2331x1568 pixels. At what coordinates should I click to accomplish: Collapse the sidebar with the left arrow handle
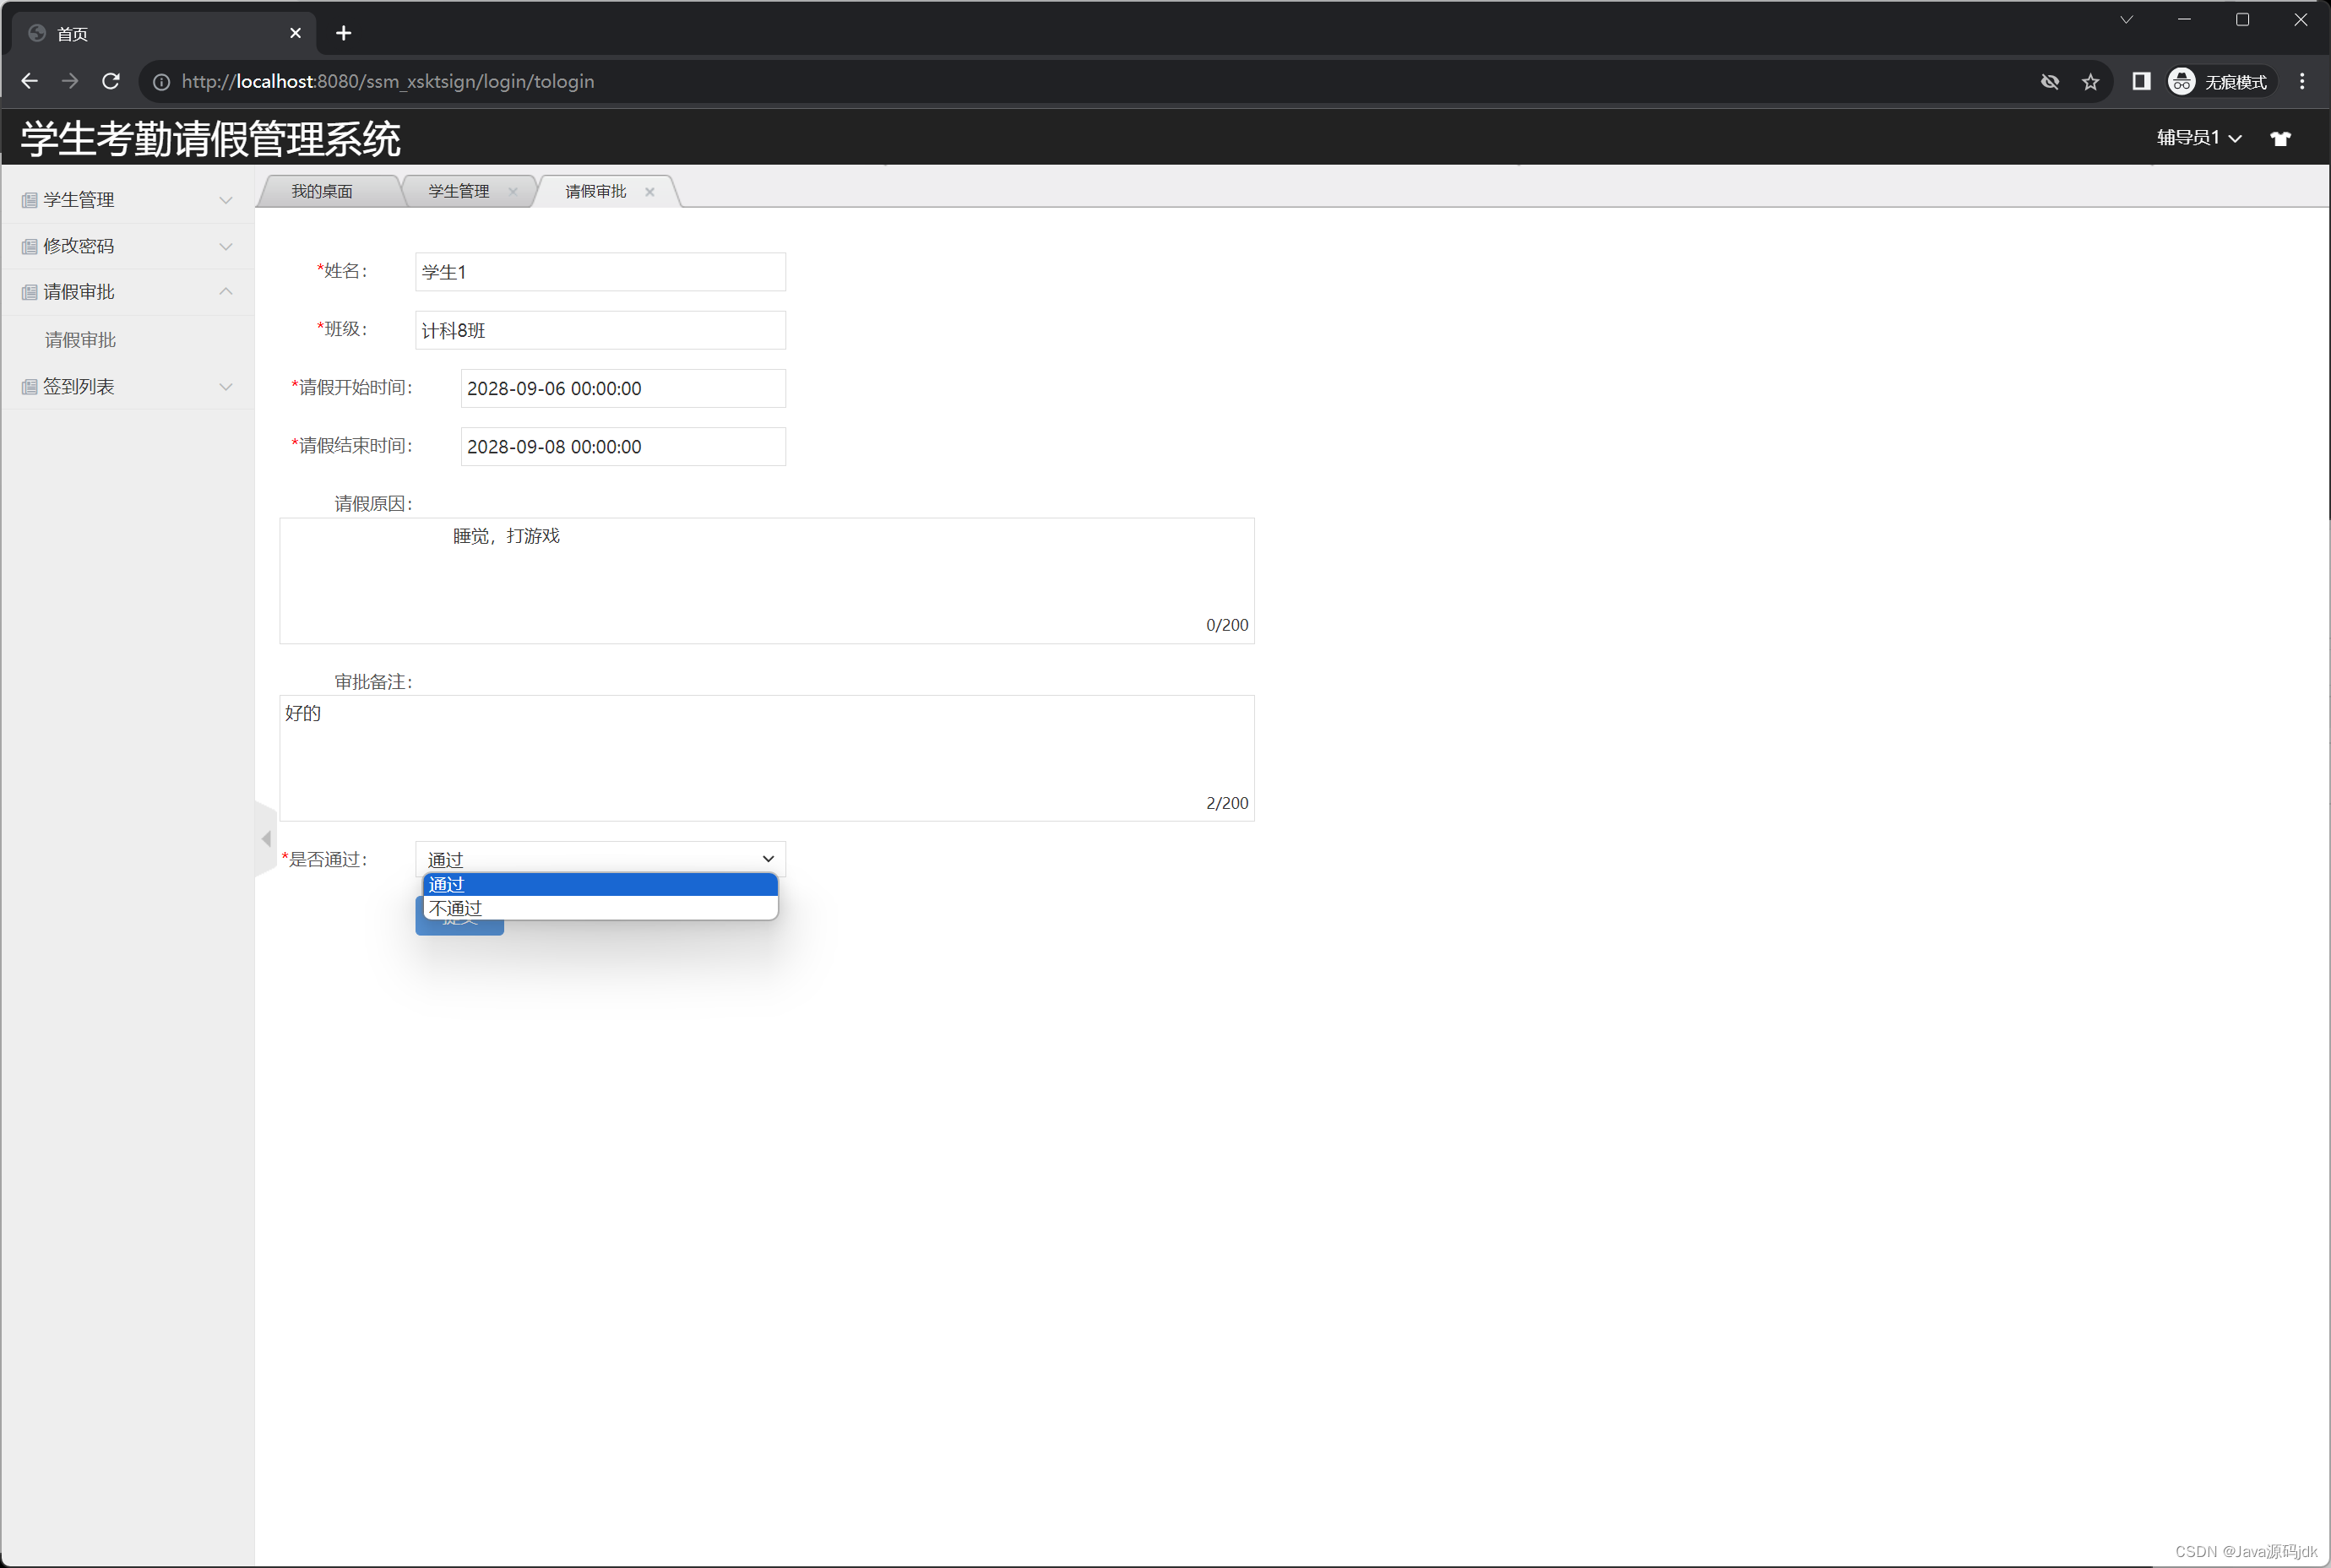coord(266,839)
